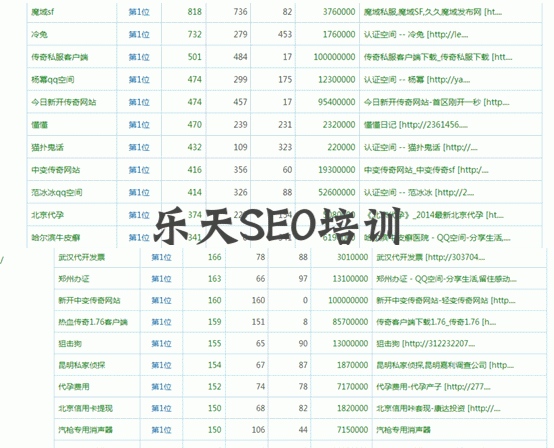
Task: Click the value 220000 in 猫扑鬼话 row
Action: (341, 148)
